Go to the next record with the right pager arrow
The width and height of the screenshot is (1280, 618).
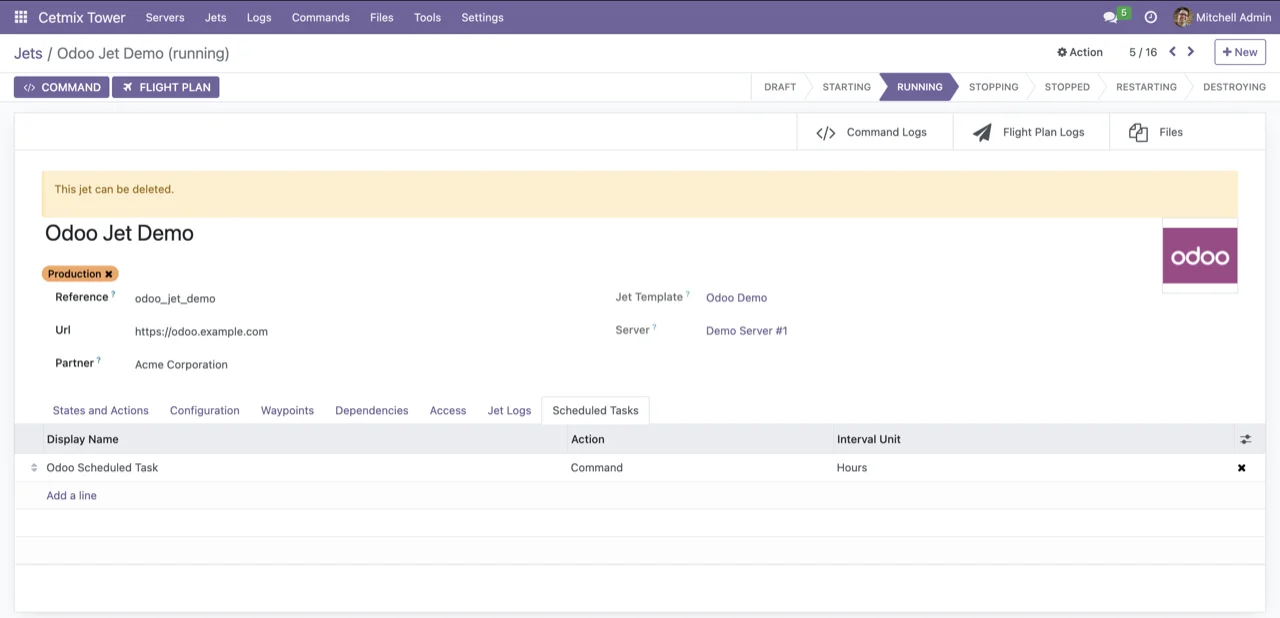(x=1190, y=51)
